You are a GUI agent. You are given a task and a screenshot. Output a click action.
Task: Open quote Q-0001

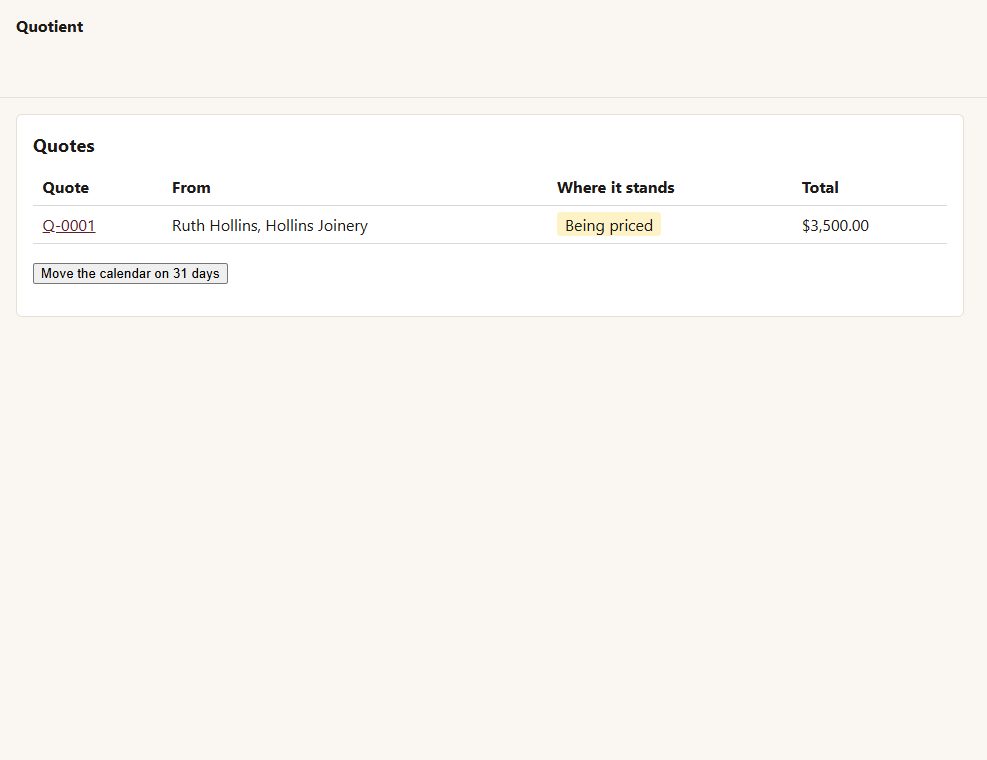(x=69, y=225)
